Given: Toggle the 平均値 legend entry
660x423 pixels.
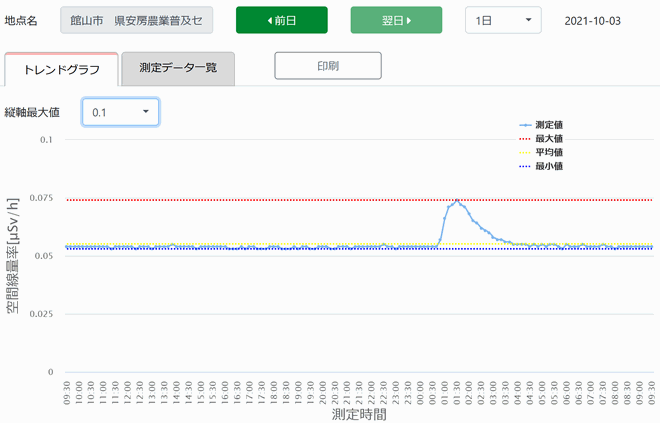Looking at the screenshot, I should (x=541, y=152).
